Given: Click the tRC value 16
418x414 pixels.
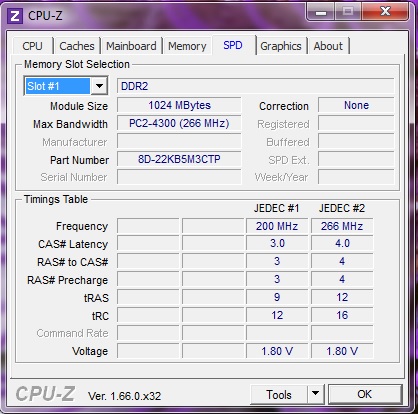Looking at the screenshot, I should 342,315.
